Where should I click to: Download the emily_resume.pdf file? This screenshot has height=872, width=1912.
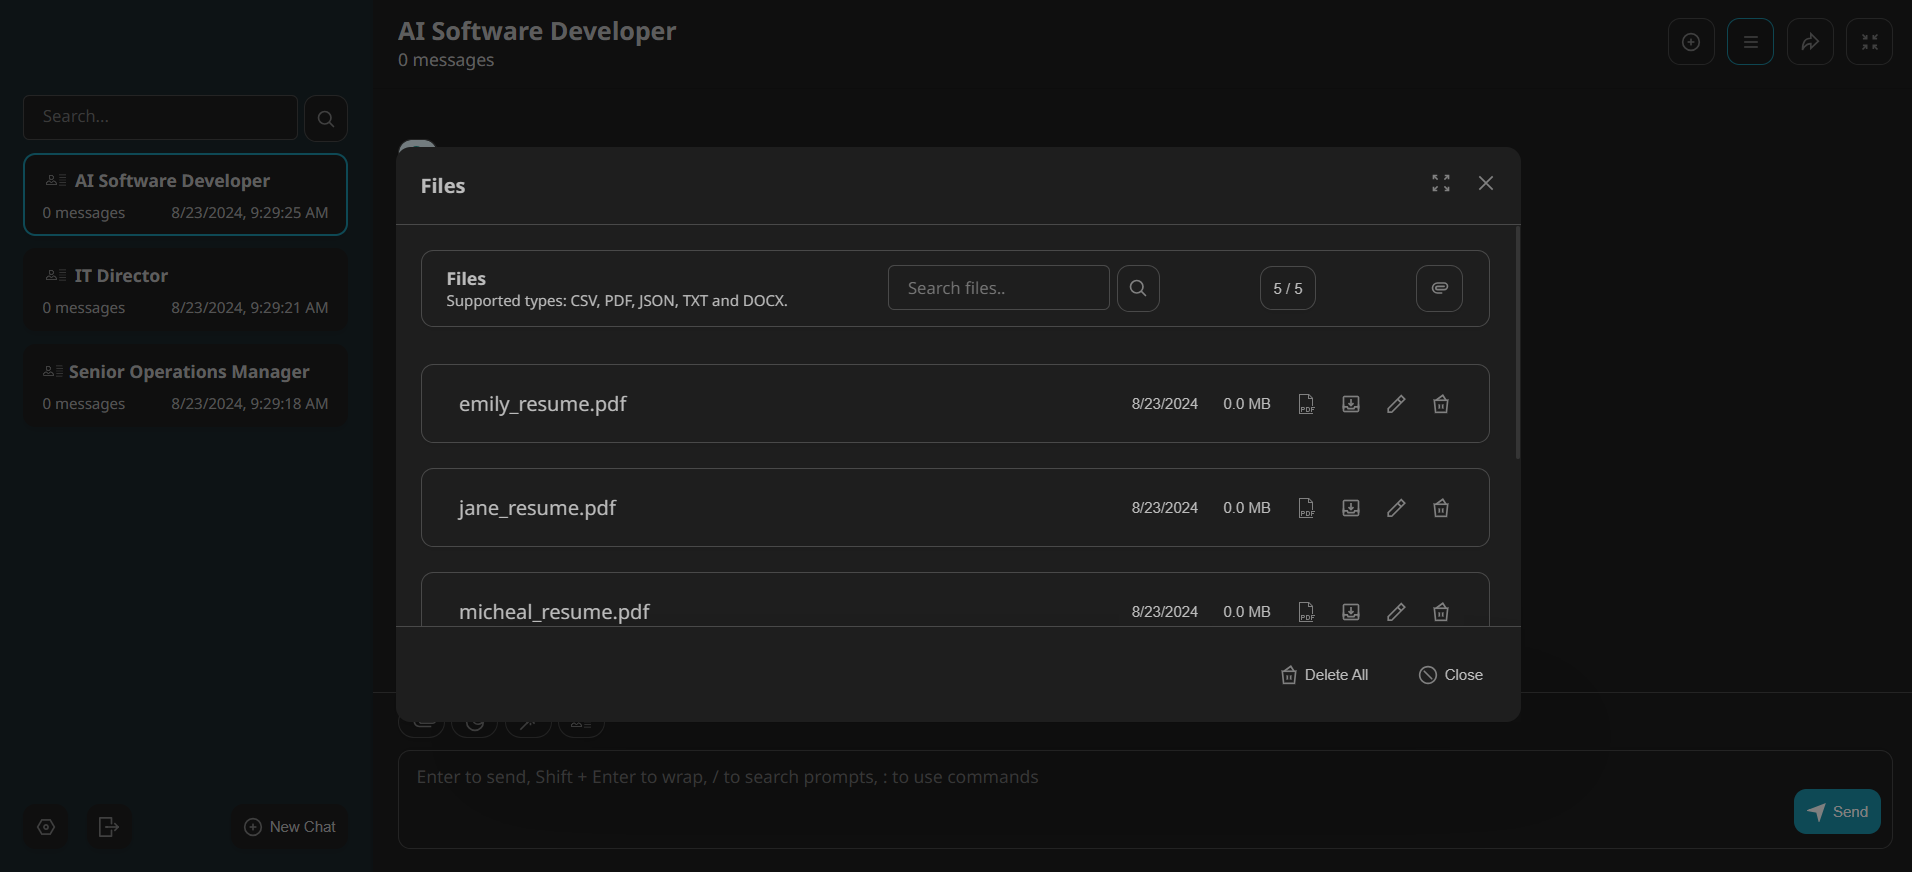pos(1350,404)
